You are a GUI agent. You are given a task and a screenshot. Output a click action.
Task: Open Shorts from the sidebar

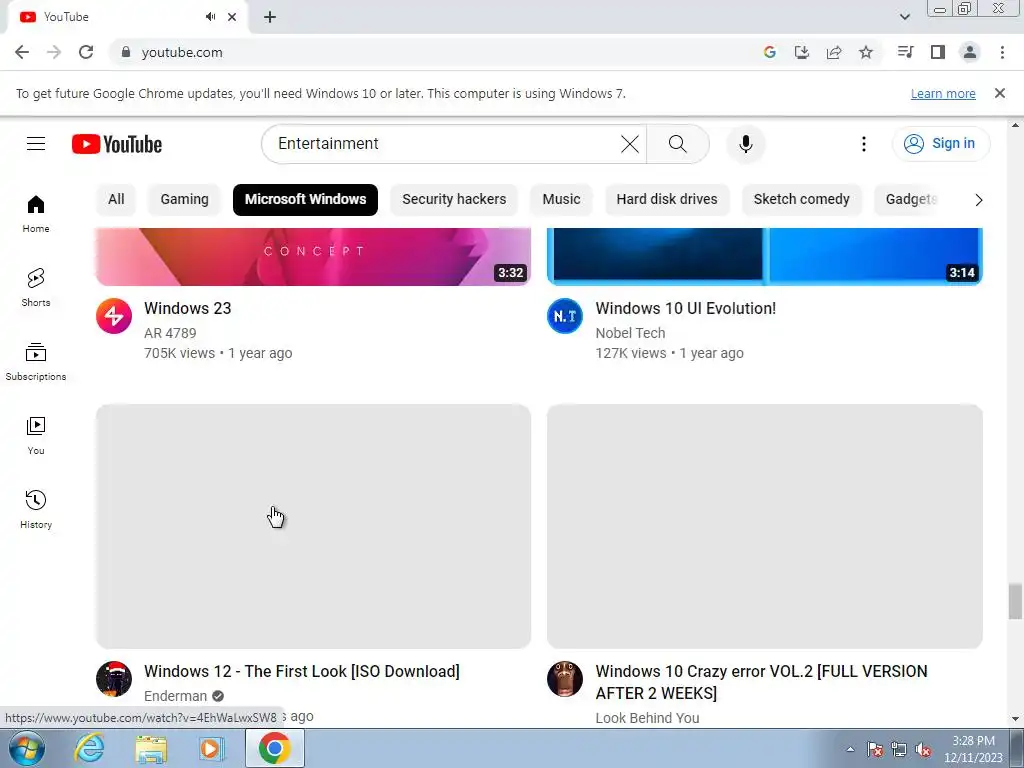[36, 287]
